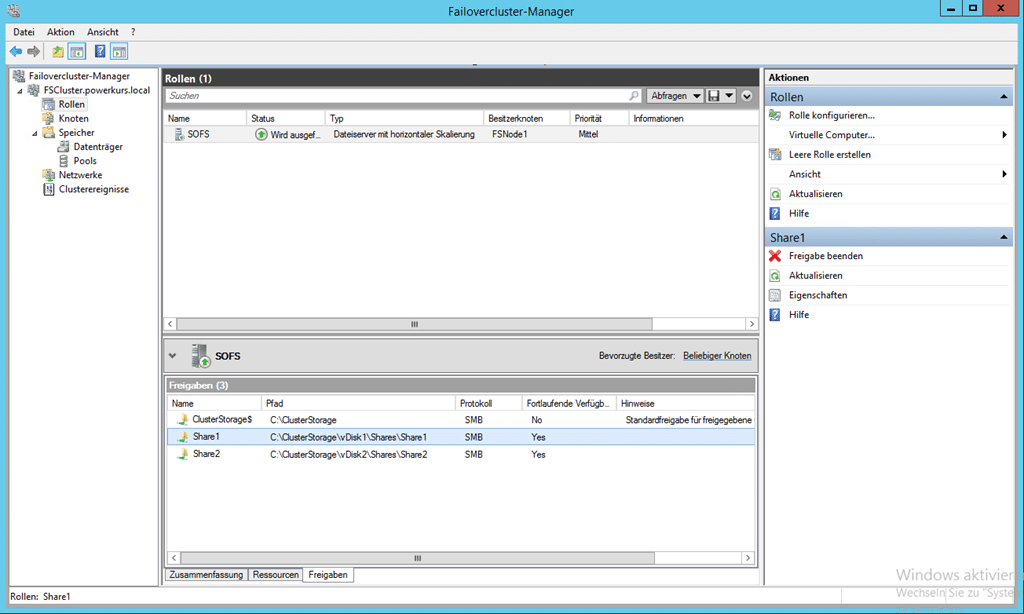Viewport: 1024px width, 614px height.
Task: Click the ClusterStorage$ share icon
Action: pyautogui.click(x=183, y=419)
